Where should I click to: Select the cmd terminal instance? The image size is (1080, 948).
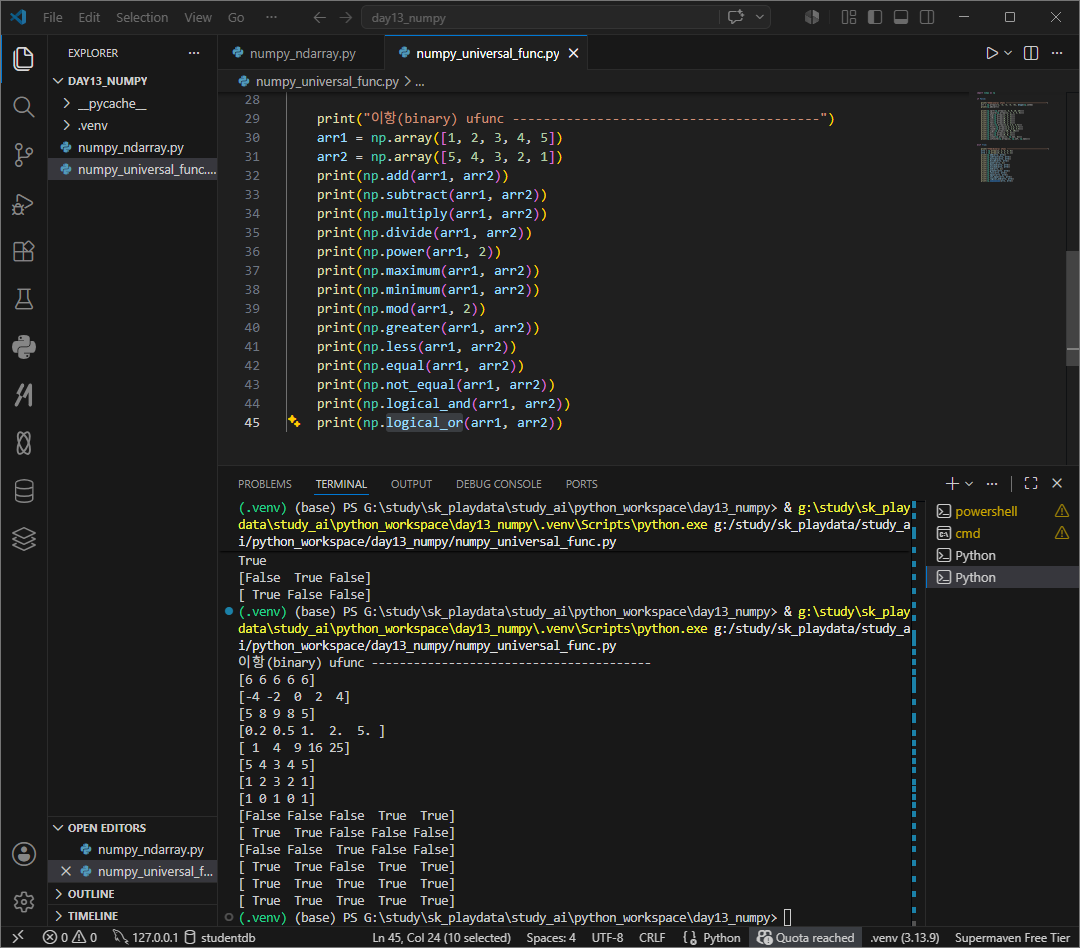pyautogui.click(x=1002, y=533)
